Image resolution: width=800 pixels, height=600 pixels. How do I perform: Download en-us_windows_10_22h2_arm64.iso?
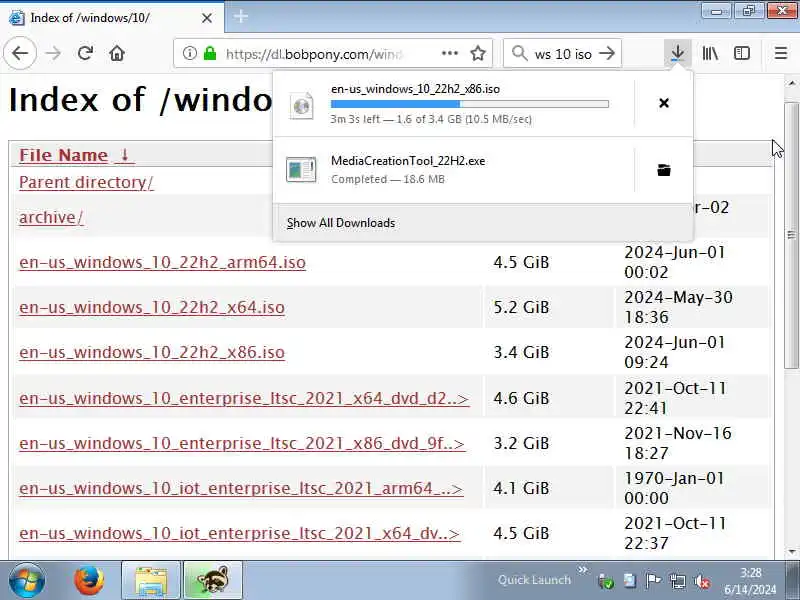162,262
